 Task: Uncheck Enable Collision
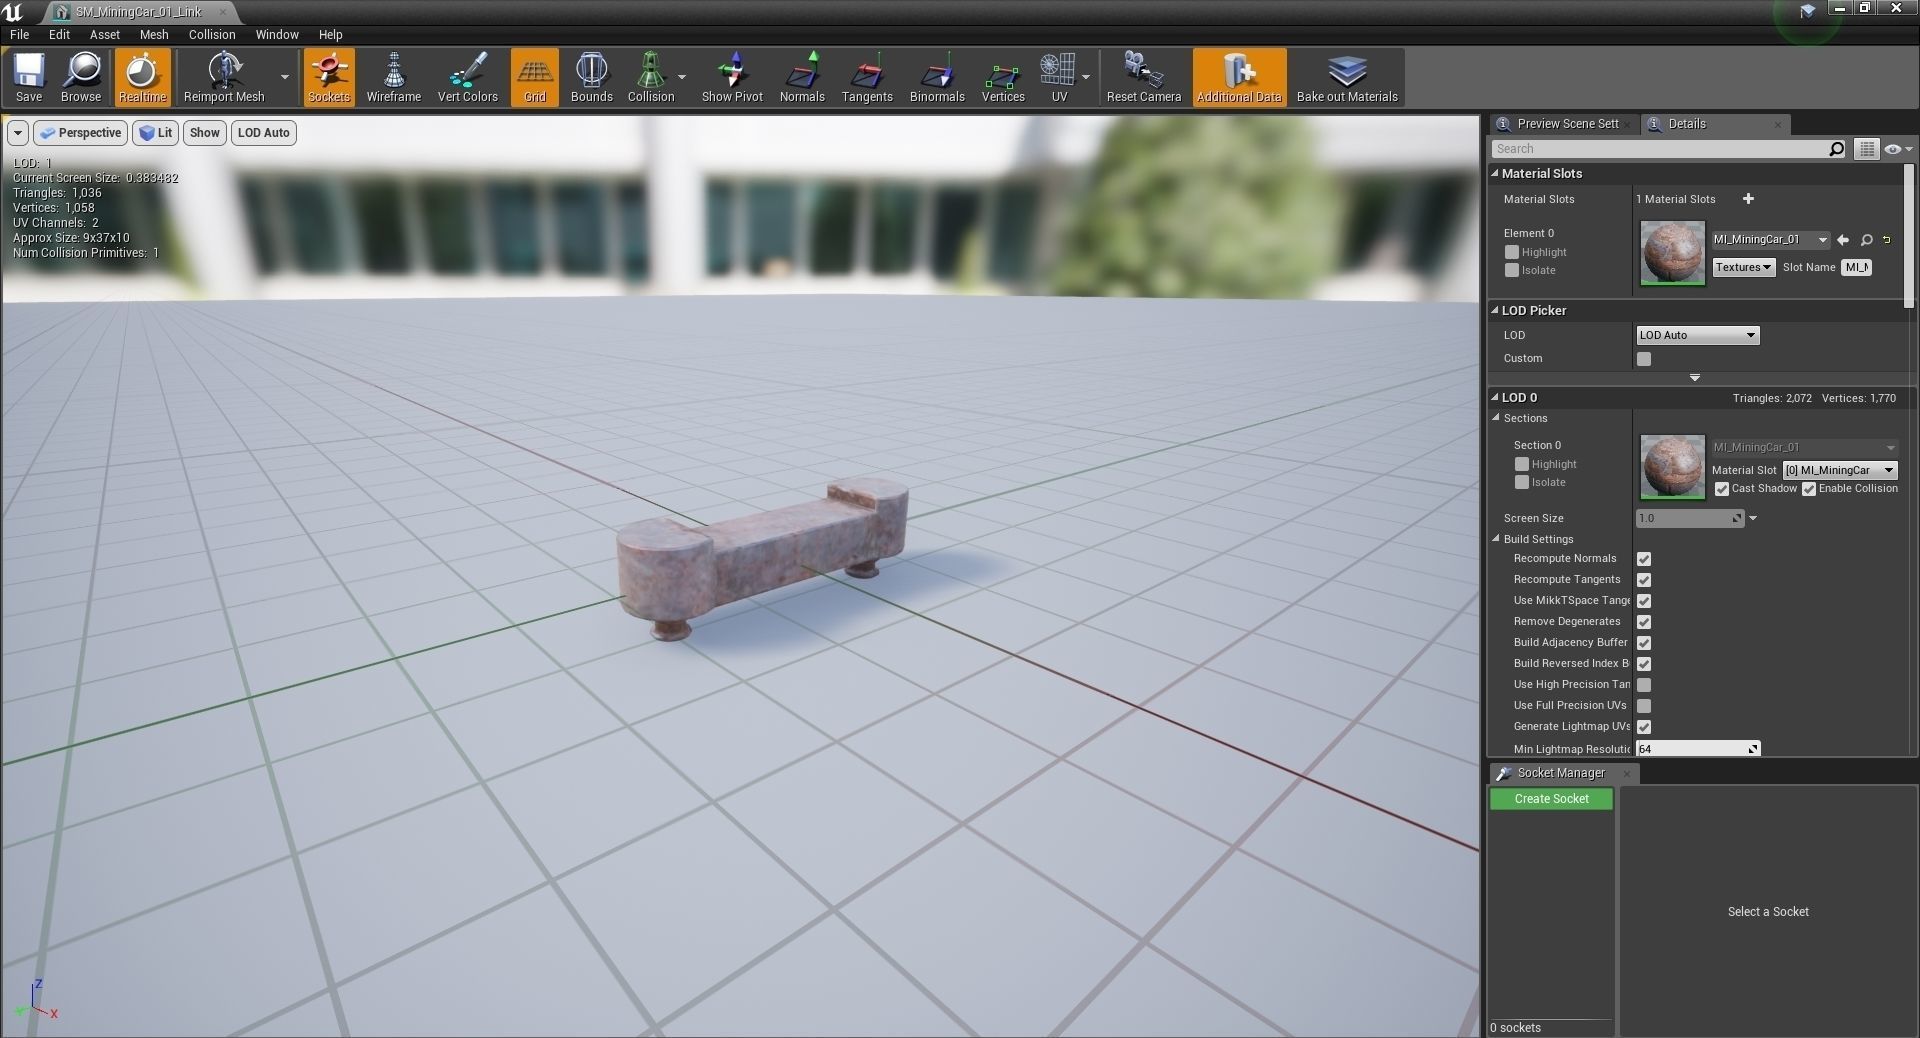coord(1809,489)
